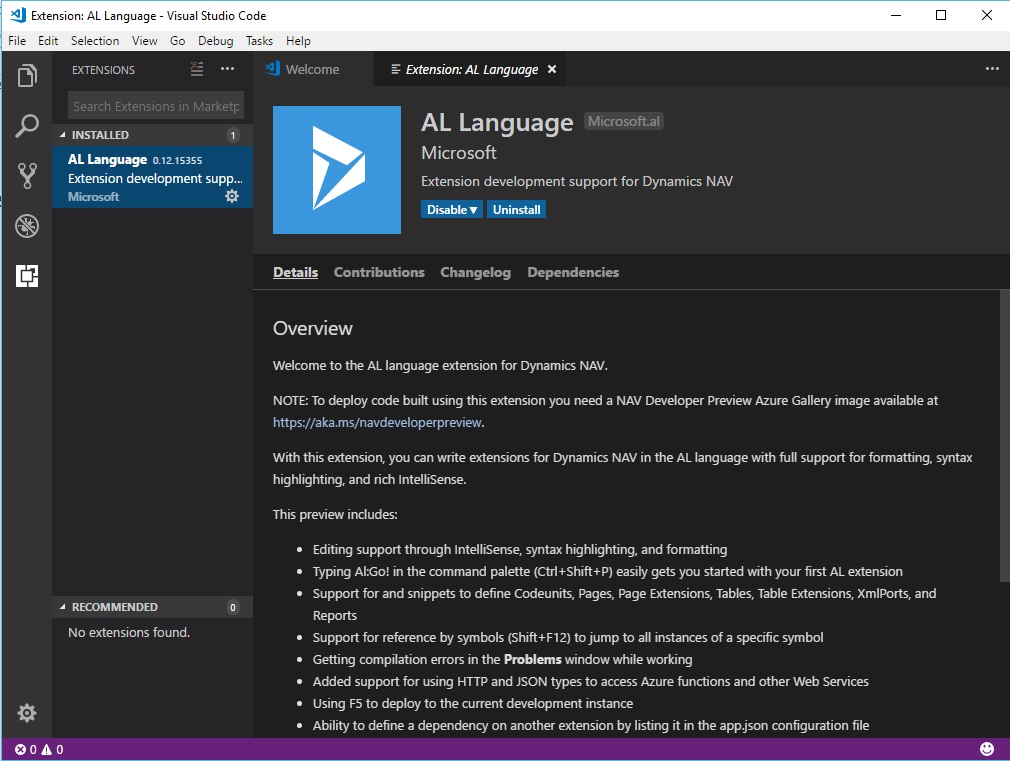
Task: Open the Disable dropdown for AL Language
Action: pos(452,210)
